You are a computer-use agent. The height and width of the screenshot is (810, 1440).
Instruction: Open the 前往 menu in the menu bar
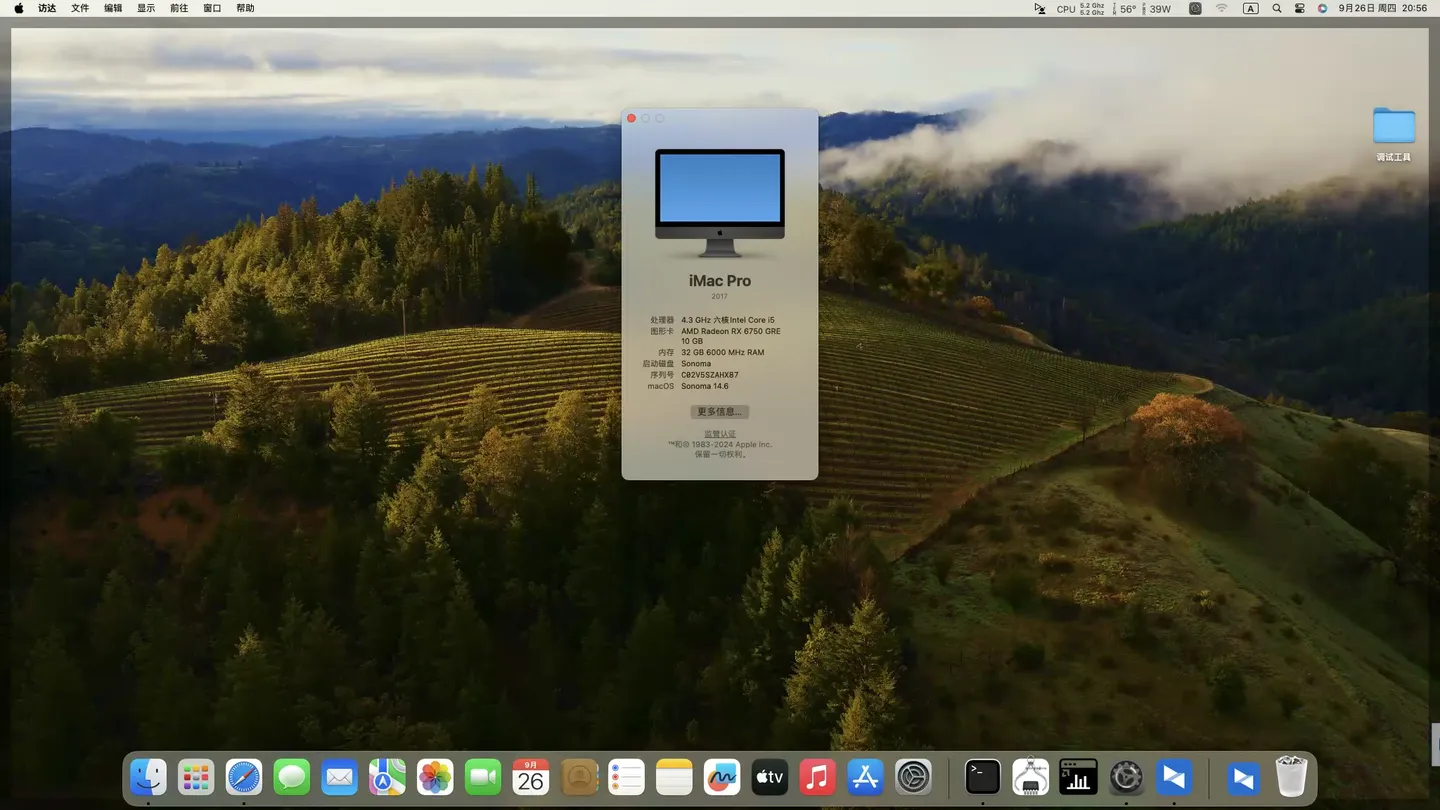[x=179, y=8]
